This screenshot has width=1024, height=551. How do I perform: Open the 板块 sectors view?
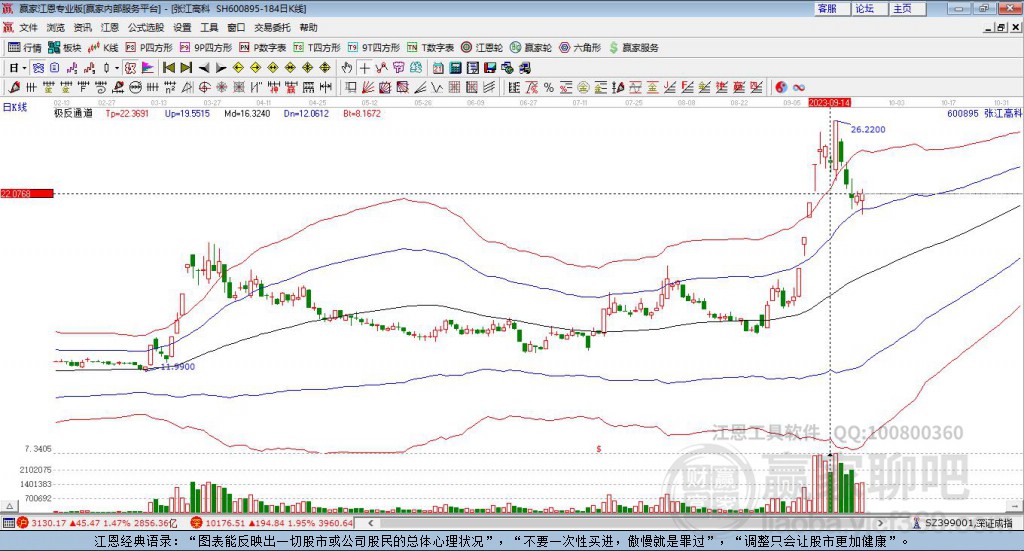[65, 48]
